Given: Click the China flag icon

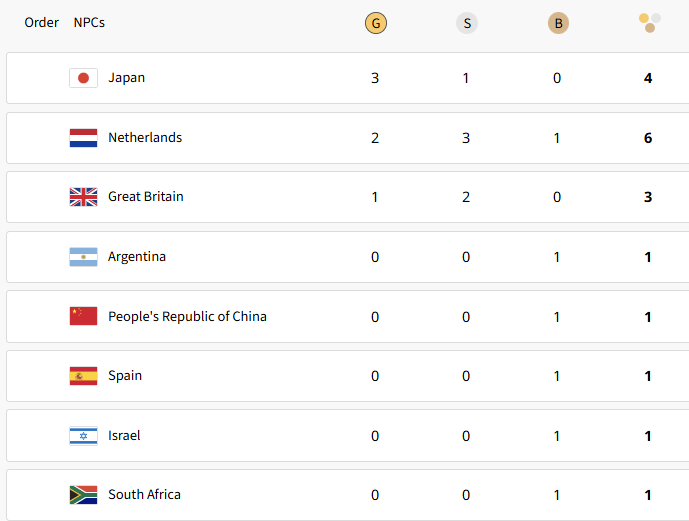Looking at the screenshot, I should coord(83,316).
